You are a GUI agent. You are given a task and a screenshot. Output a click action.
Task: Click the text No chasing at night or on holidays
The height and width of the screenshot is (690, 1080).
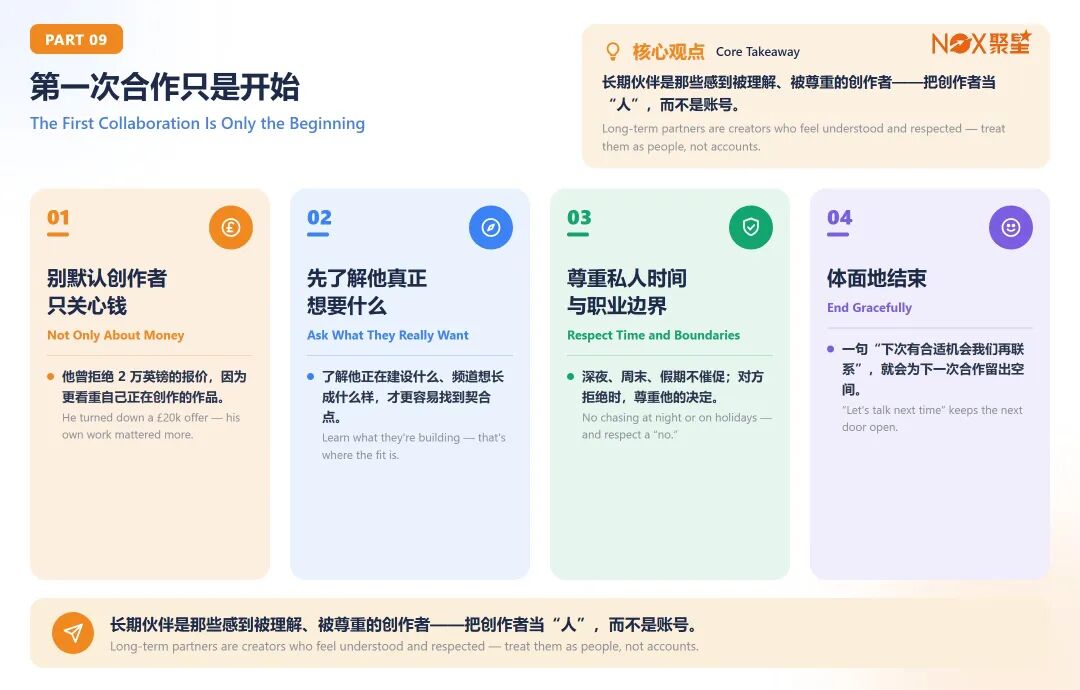pos(676,426)
